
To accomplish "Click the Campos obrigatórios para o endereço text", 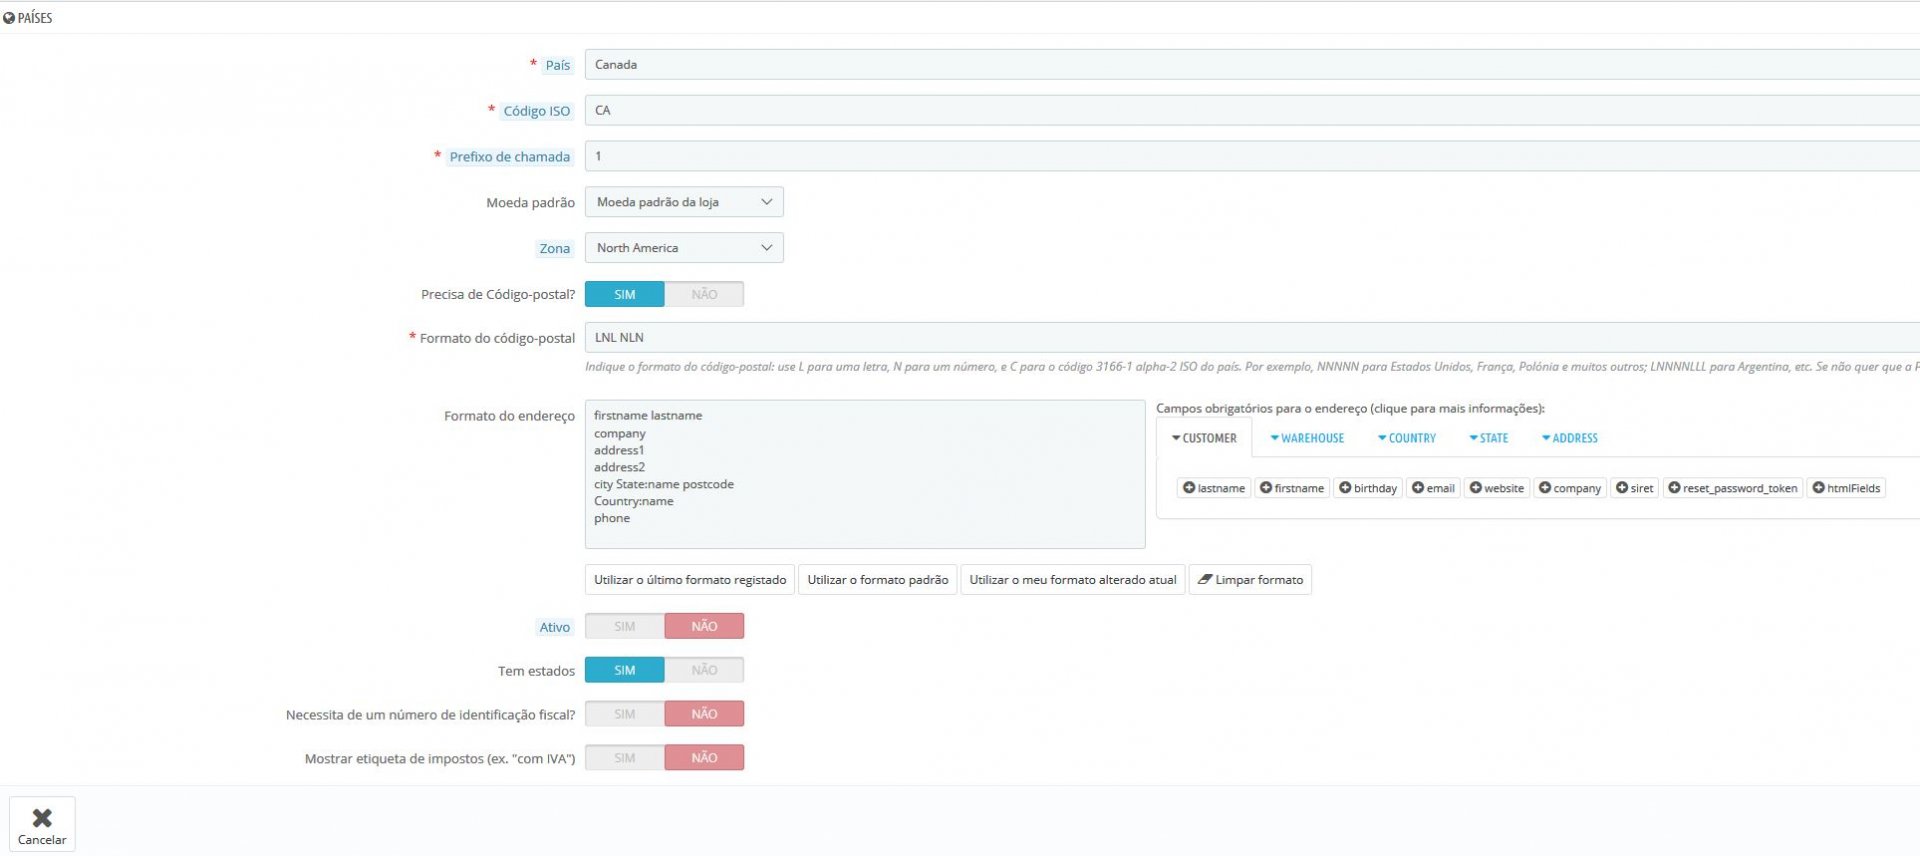I will point(1350,408).
